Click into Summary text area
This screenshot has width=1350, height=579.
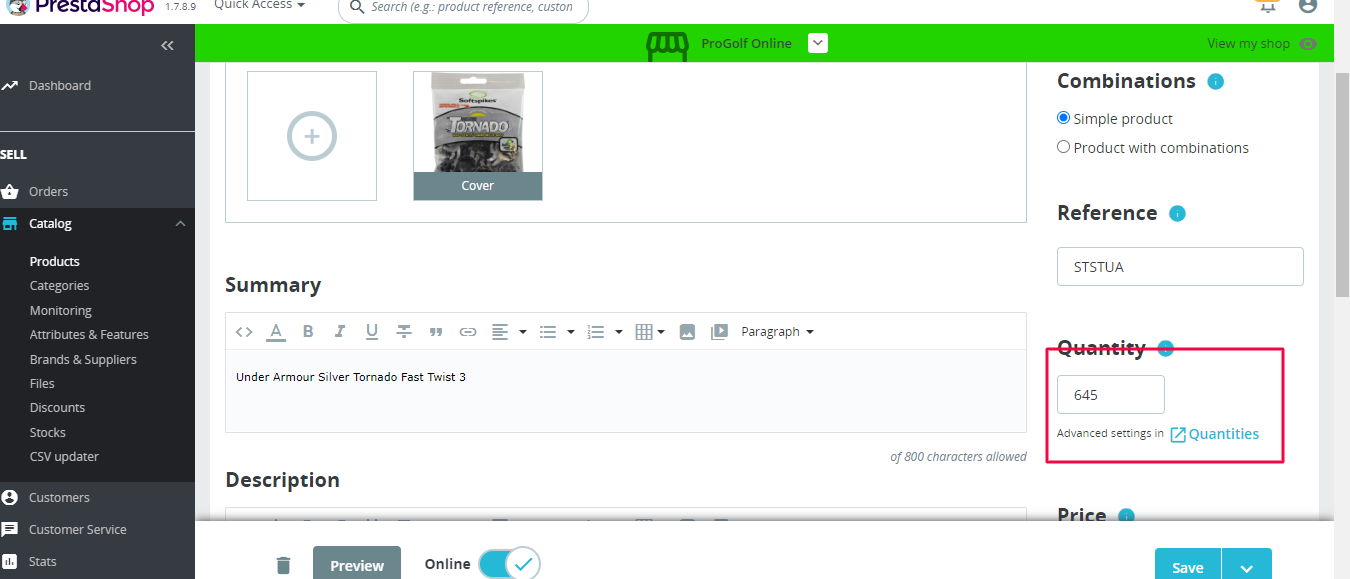coord(626,391)
